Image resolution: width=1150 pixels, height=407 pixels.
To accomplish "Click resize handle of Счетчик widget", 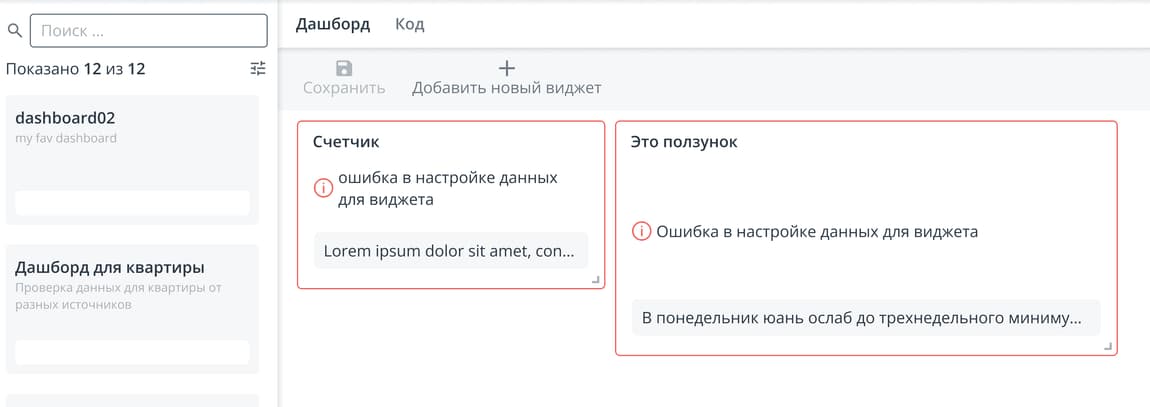I will tap(596, 280).
